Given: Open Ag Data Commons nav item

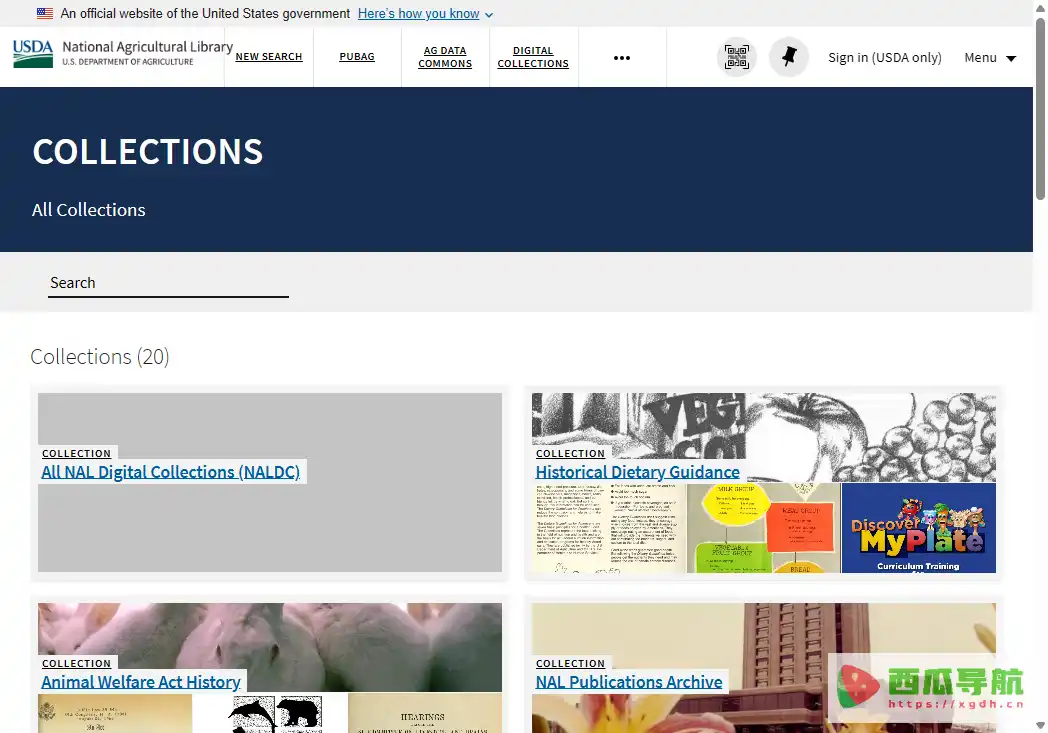Looking at the screenshot, I should click(445, 57).
